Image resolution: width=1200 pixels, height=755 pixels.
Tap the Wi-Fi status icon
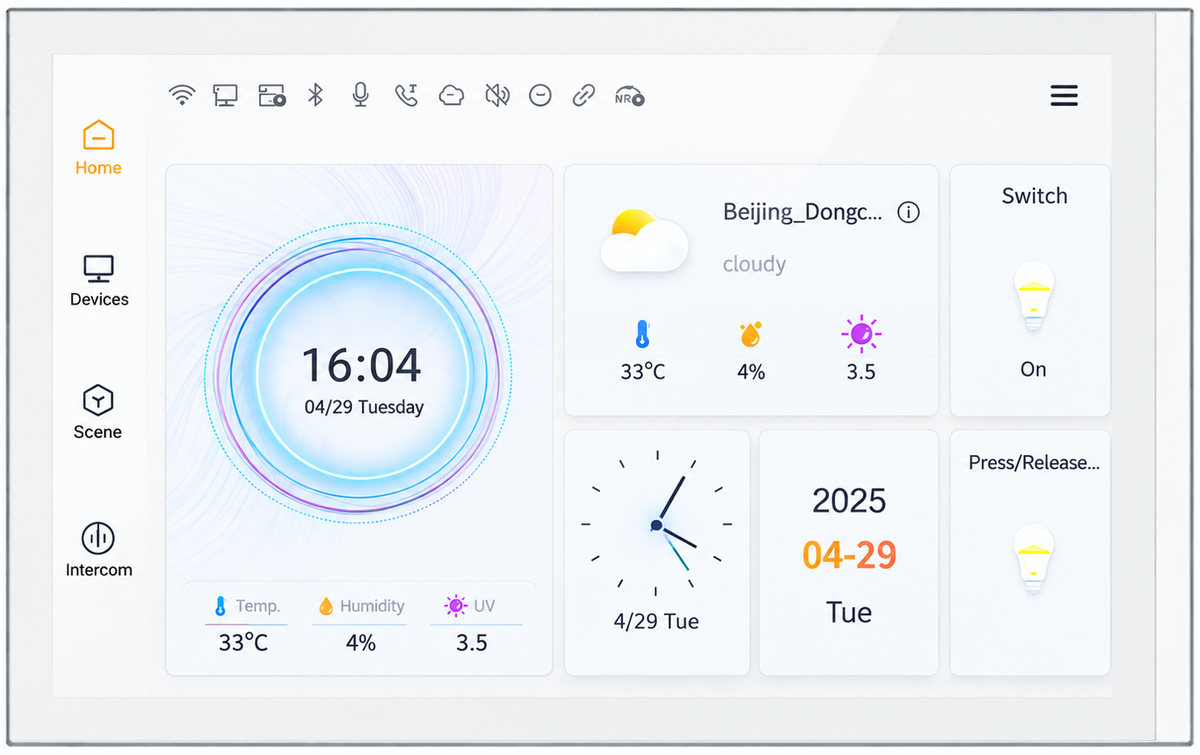click(x=181, y=95)
